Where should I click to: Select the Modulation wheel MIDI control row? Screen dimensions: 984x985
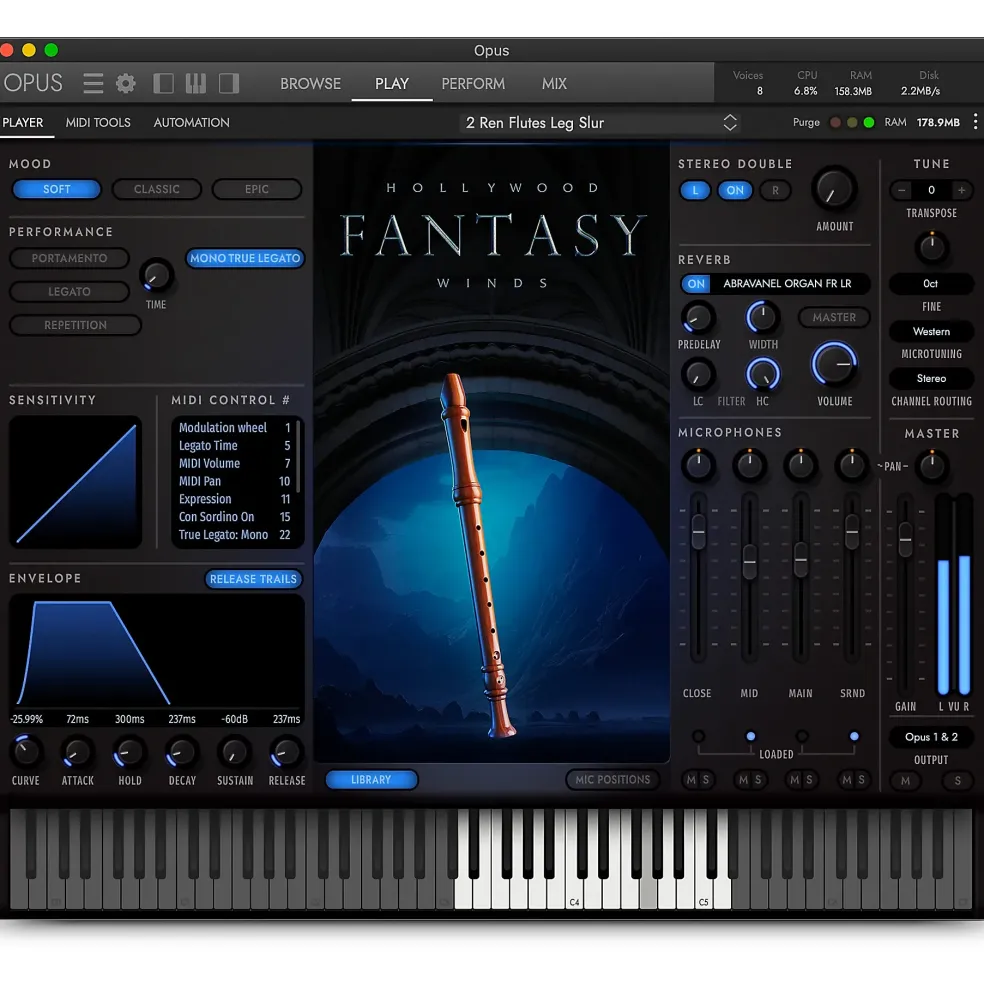point(234,428)
